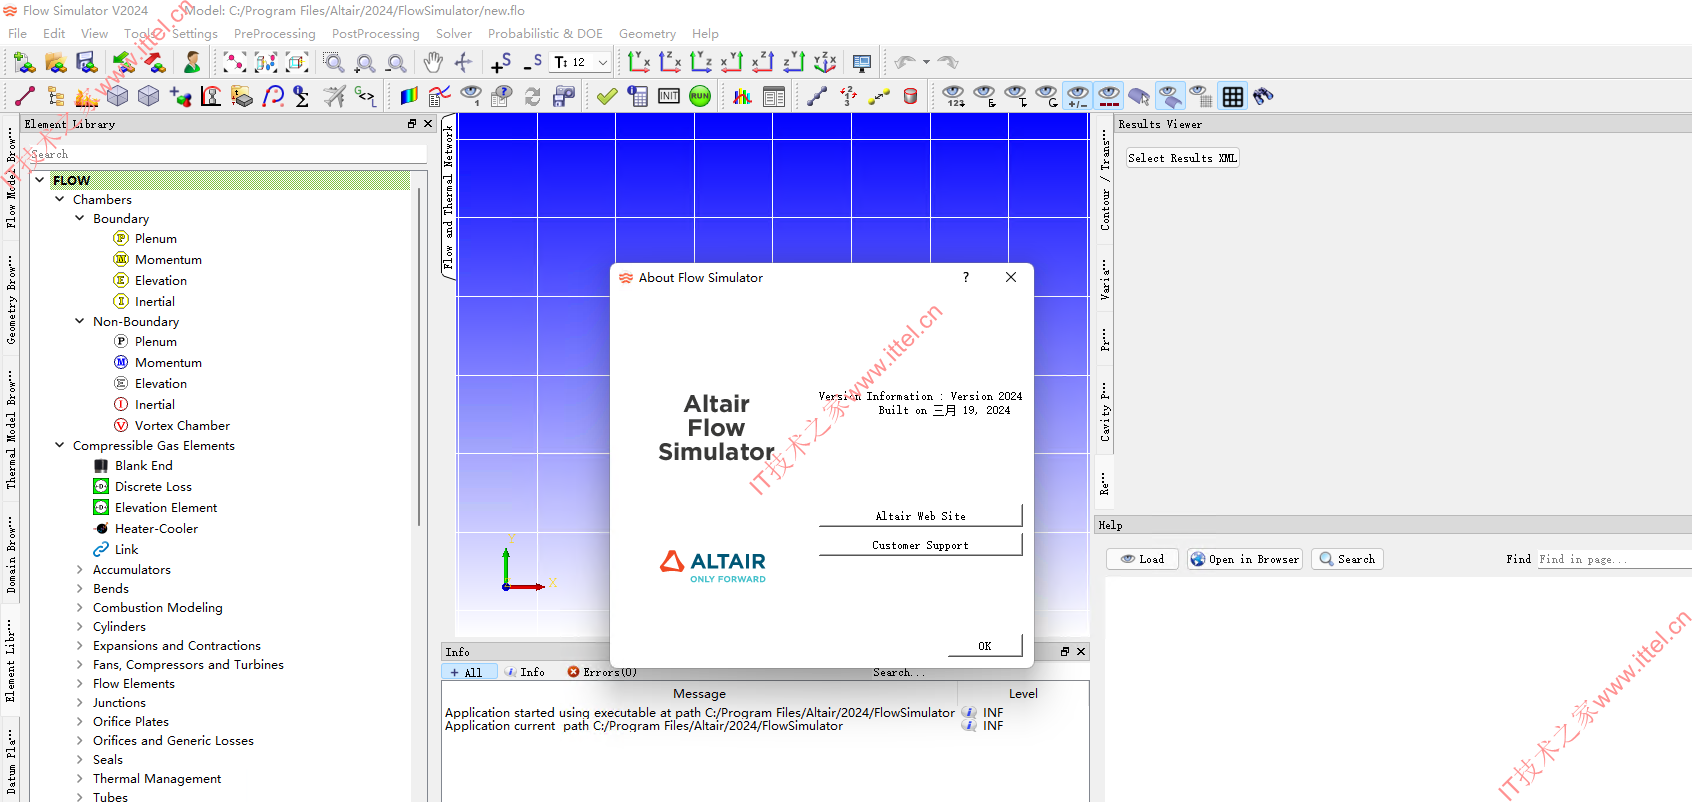Toggle the eye G label visibility
Image resolution: width=1692 pixels, height=802 pixels.
click(x=1047, y=96)
